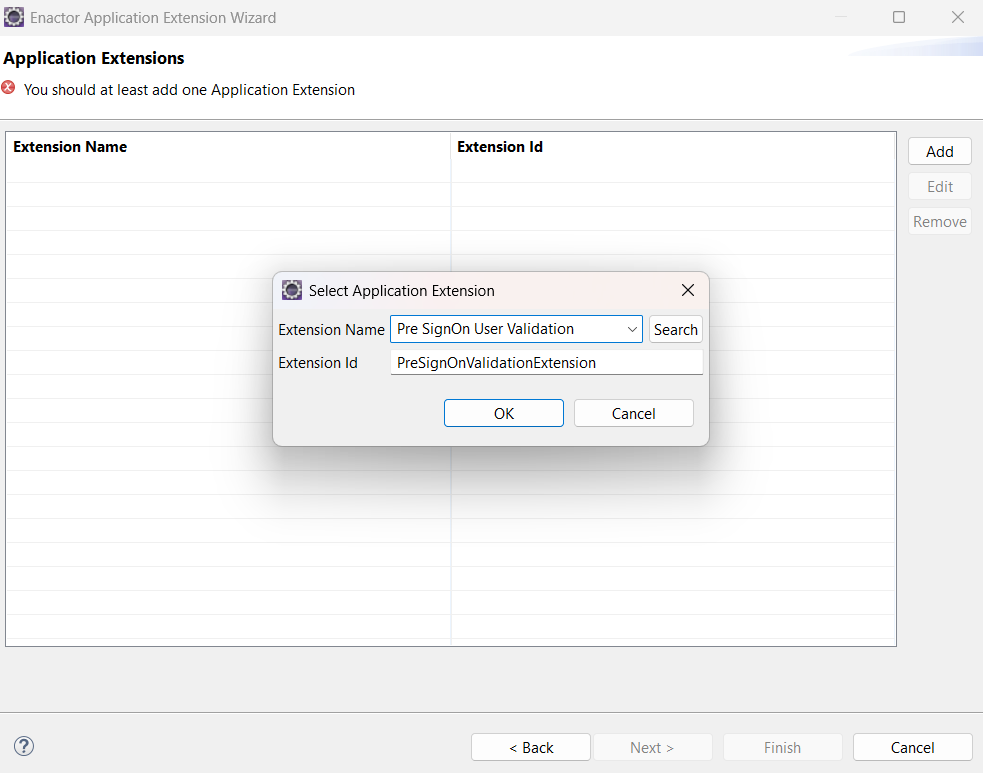This screenshot has height=773, width=983.
Task: Go back using the Back button
Action: click(x=530, y=747)
